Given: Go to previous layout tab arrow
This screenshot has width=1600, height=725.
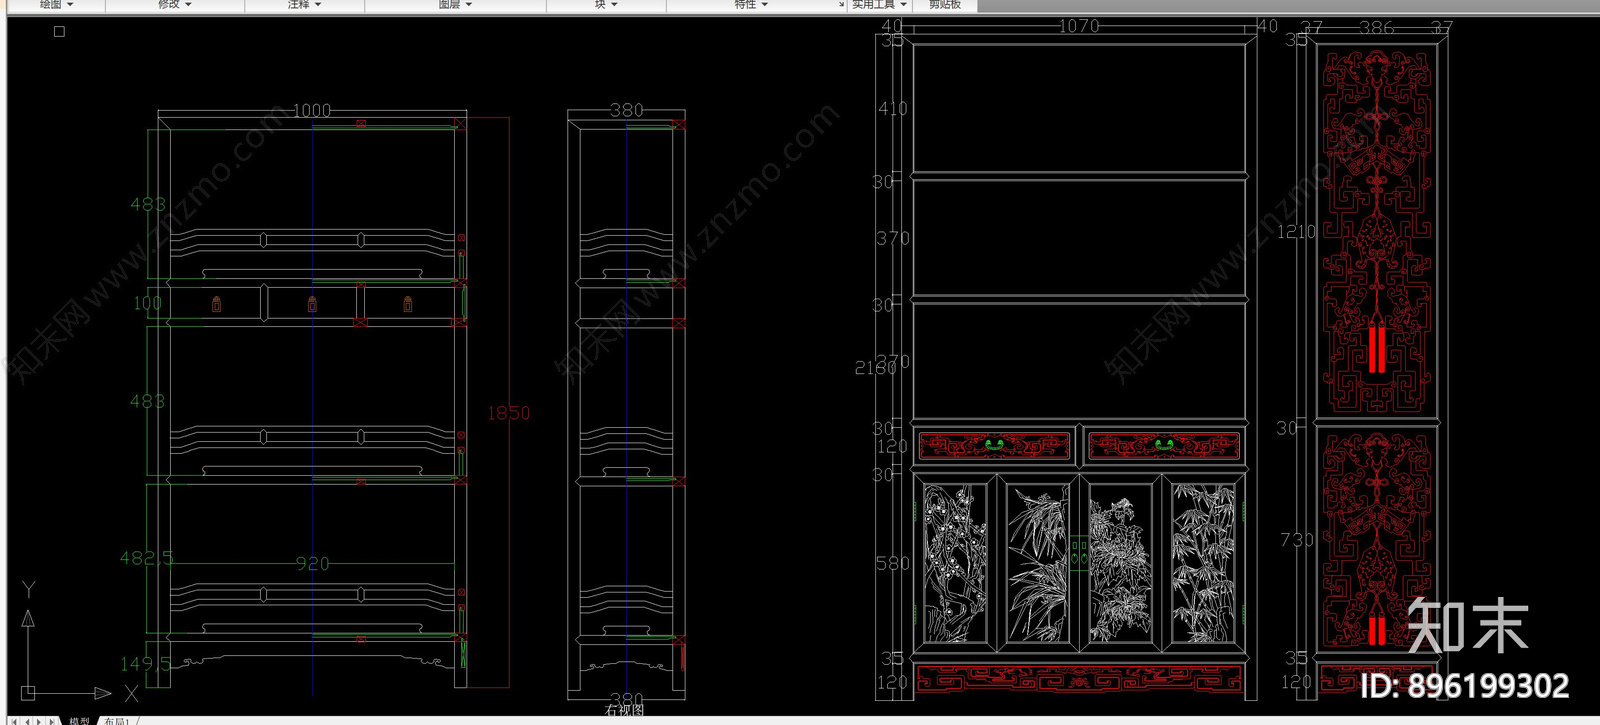Looking at the screenshot, I should pyautogui.click(x=27, y=720).
